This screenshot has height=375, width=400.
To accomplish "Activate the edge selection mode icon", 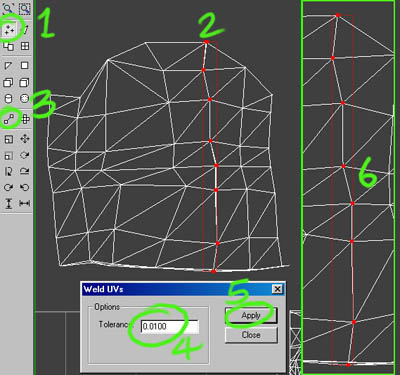I will [25, 29].
